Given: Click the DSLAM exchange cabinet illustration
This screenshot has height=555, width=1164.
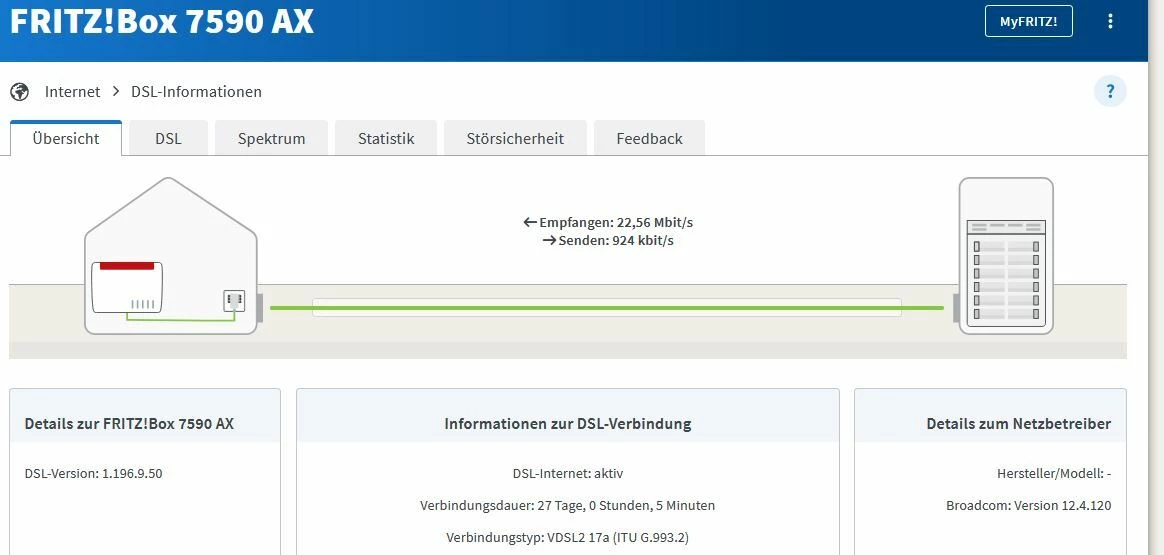Looking at the screenshot, I should (1005, 256).
